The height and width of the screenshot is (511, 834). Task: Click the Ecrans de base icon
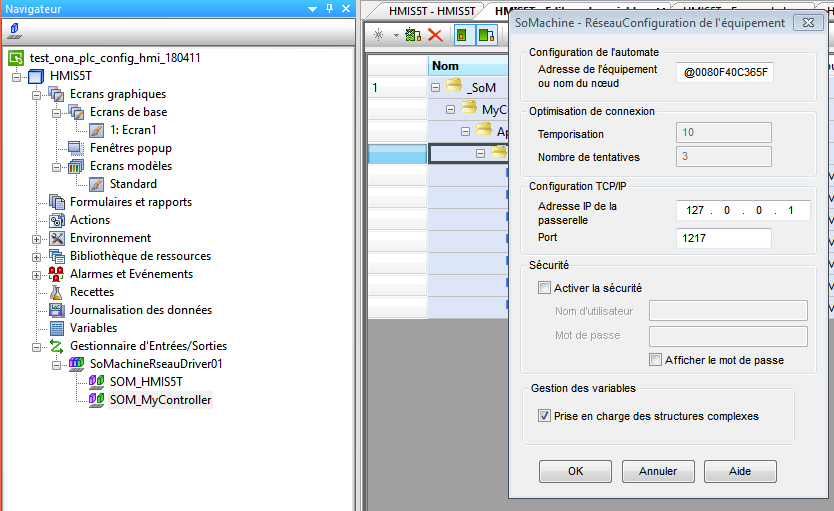tap(76, 112)
